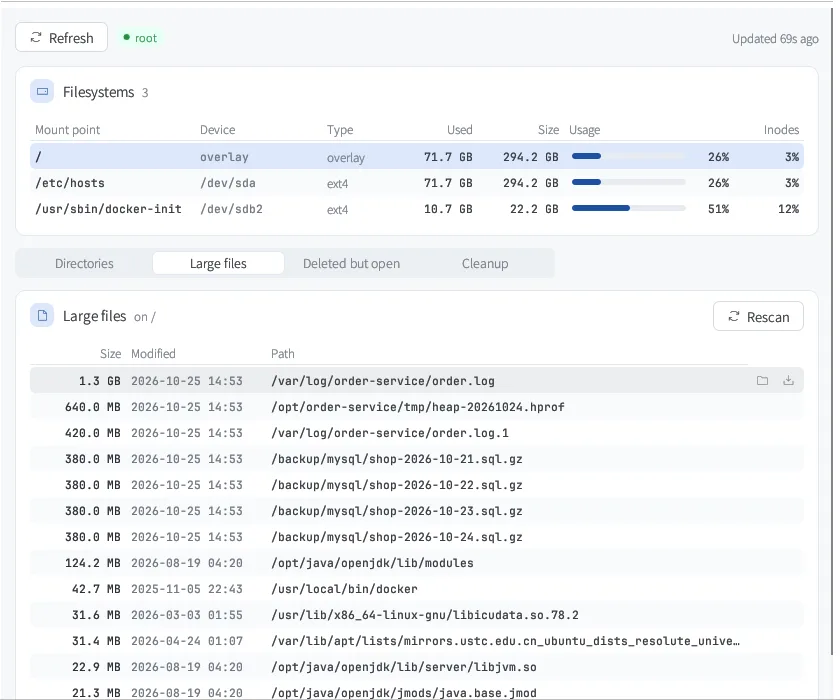Image resolution: width=840 pixels, height=700 pixels.
Task: Click the Size column header in Filesystems
Action: pyautogui.click(x=548, y=130)
